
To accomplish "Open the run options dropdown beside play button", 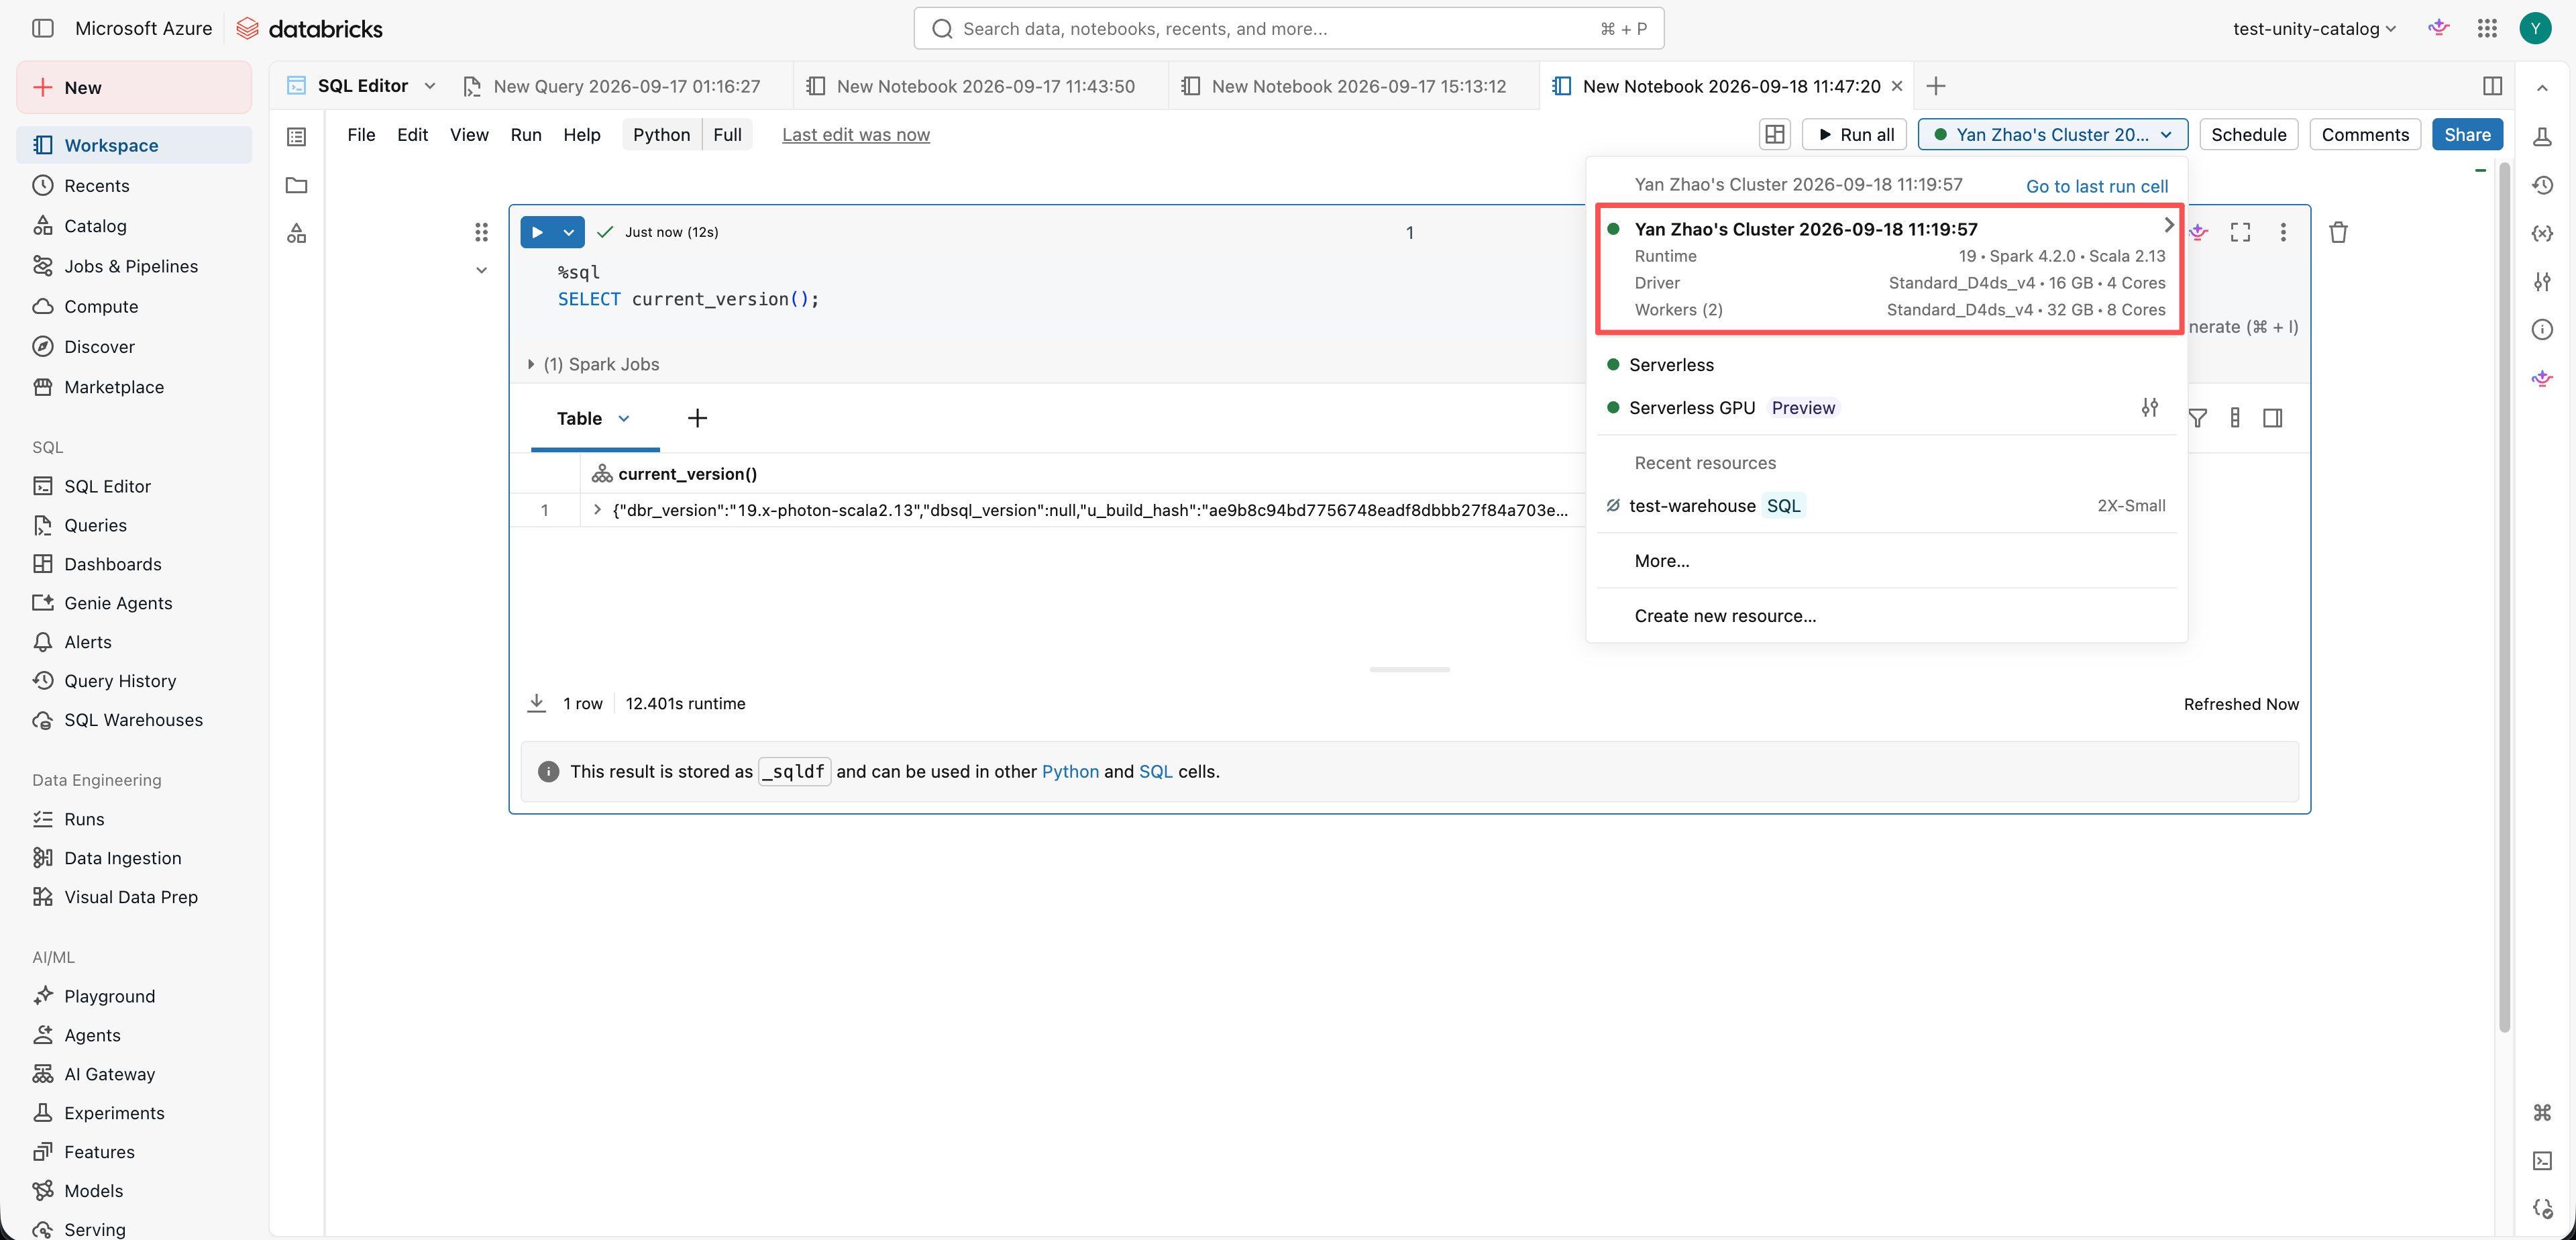I will pos(569,232).
